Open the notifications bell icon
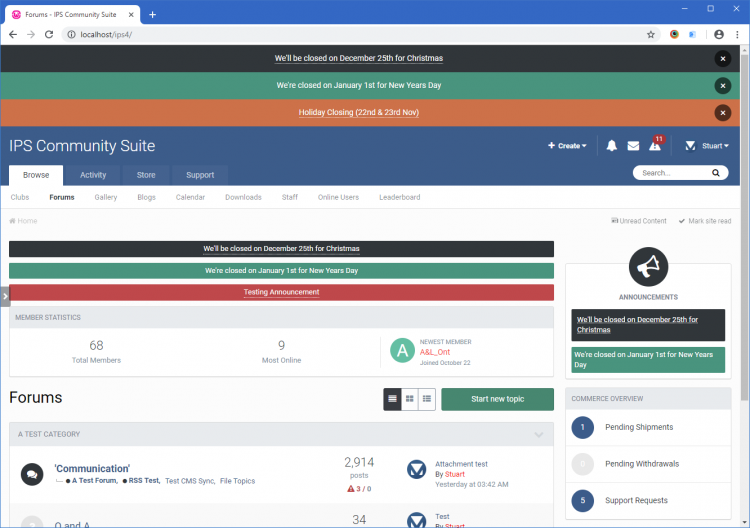This screenshot has width=750, height=528. tap(611, 146)
